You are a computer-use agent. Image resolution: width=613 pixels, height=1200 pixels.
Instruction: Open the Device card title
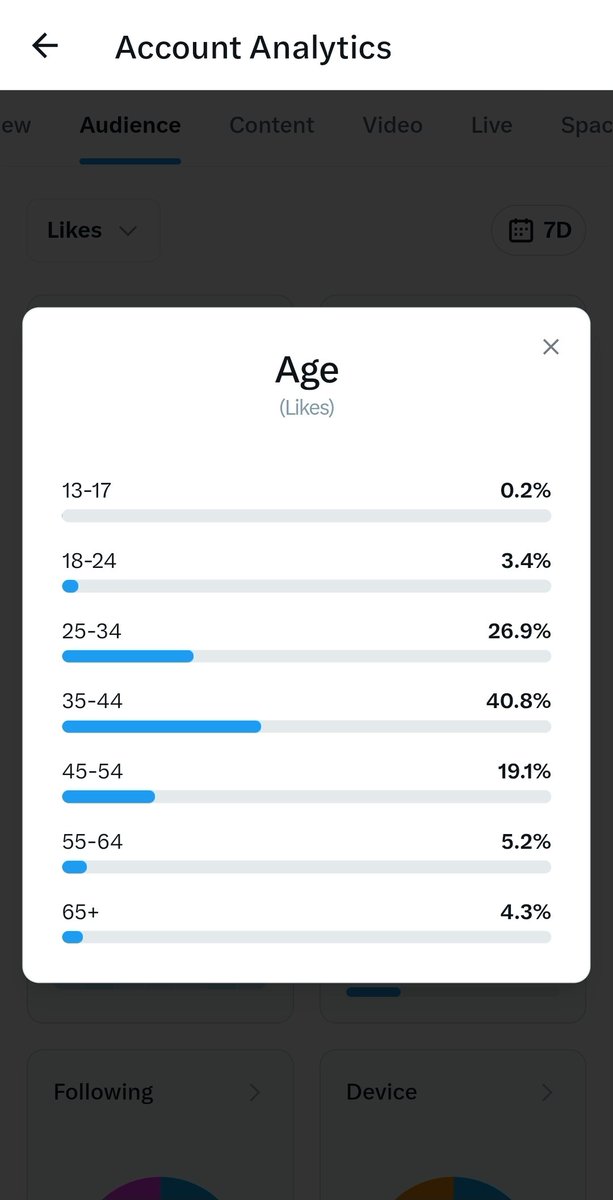(381, 1092)
